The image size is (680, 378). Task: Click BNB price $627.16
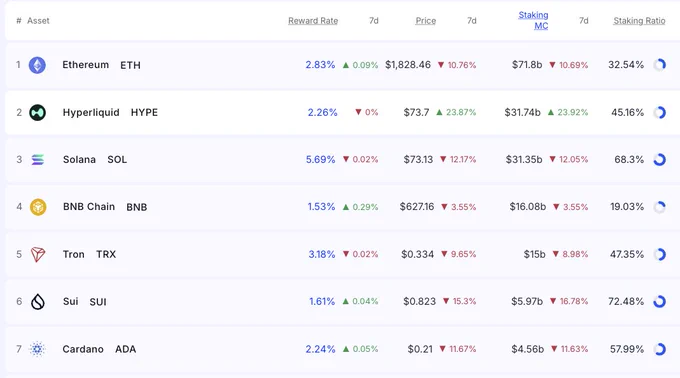click(x=417, y=207)
